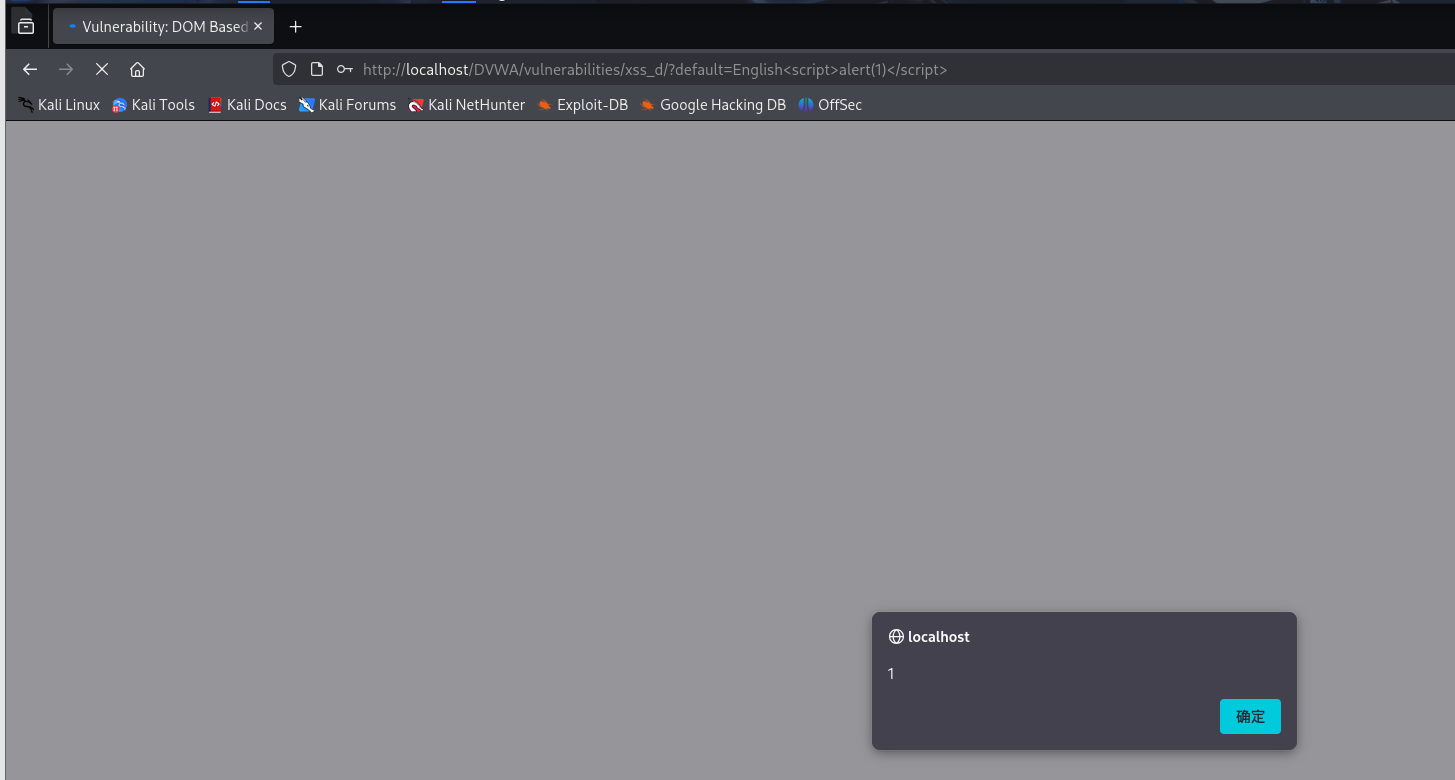The height and width of the screenshot is (780, 1455).
Task: Confirm the alert with 确定 button
Action: (1250, 716)
